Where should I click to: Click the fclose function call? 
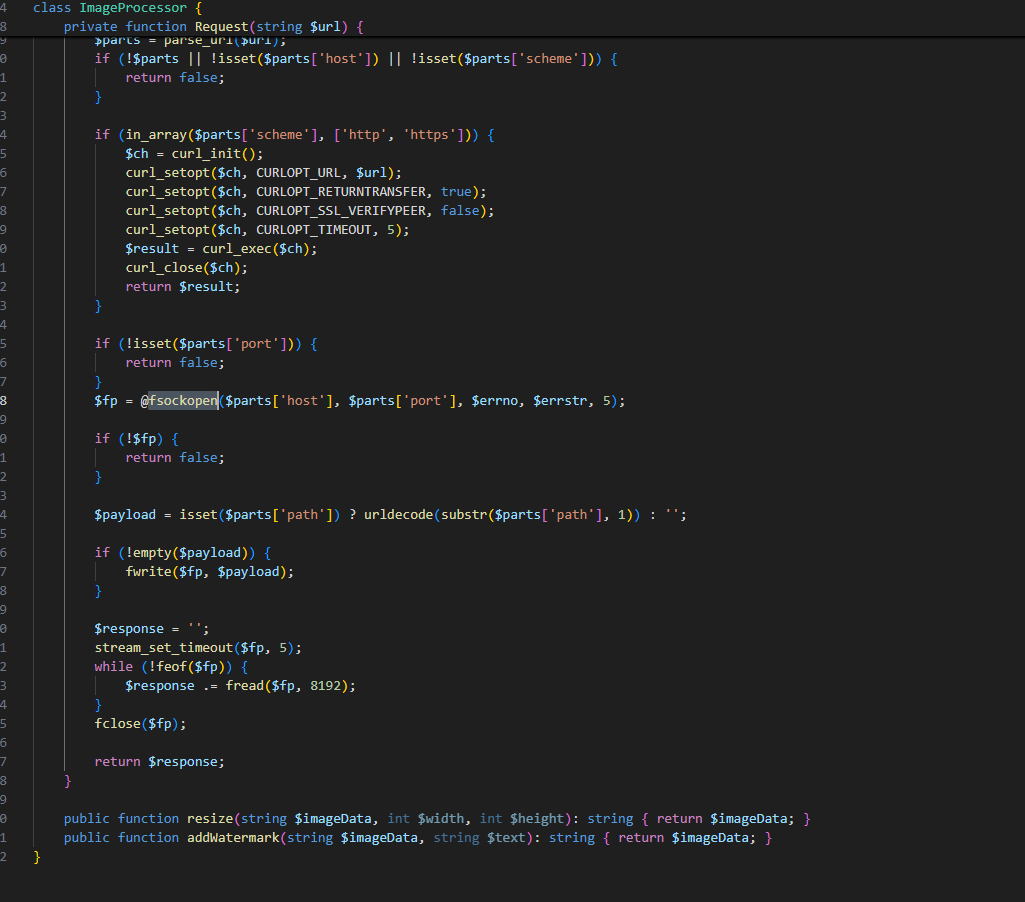coord(118,723)
